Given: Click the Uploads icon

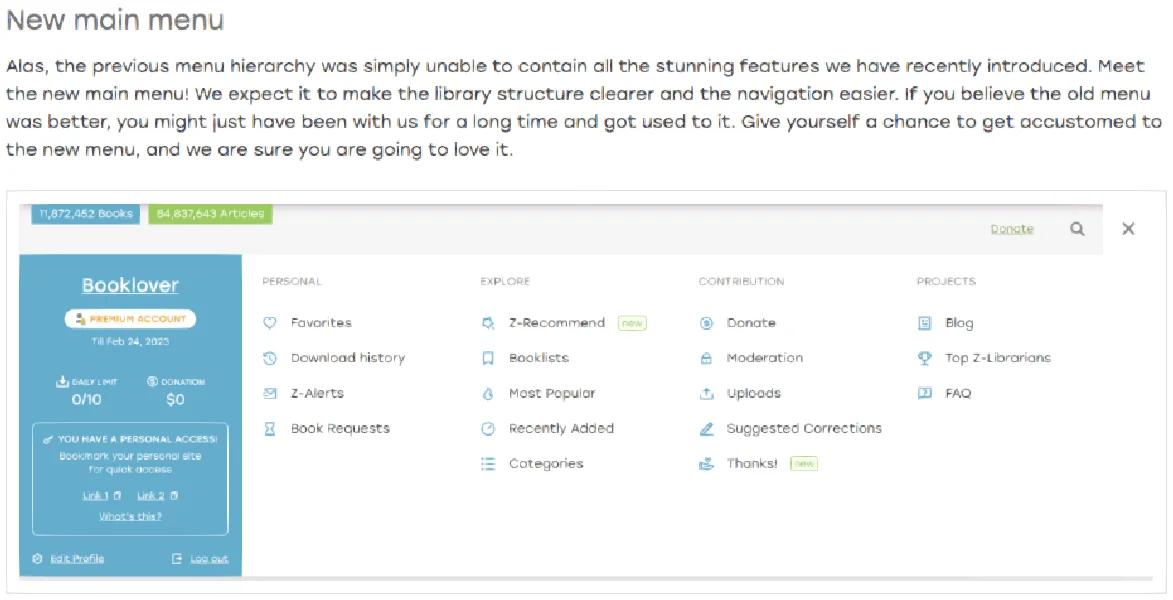Looking at the screenshot, I should pos(706,394).
